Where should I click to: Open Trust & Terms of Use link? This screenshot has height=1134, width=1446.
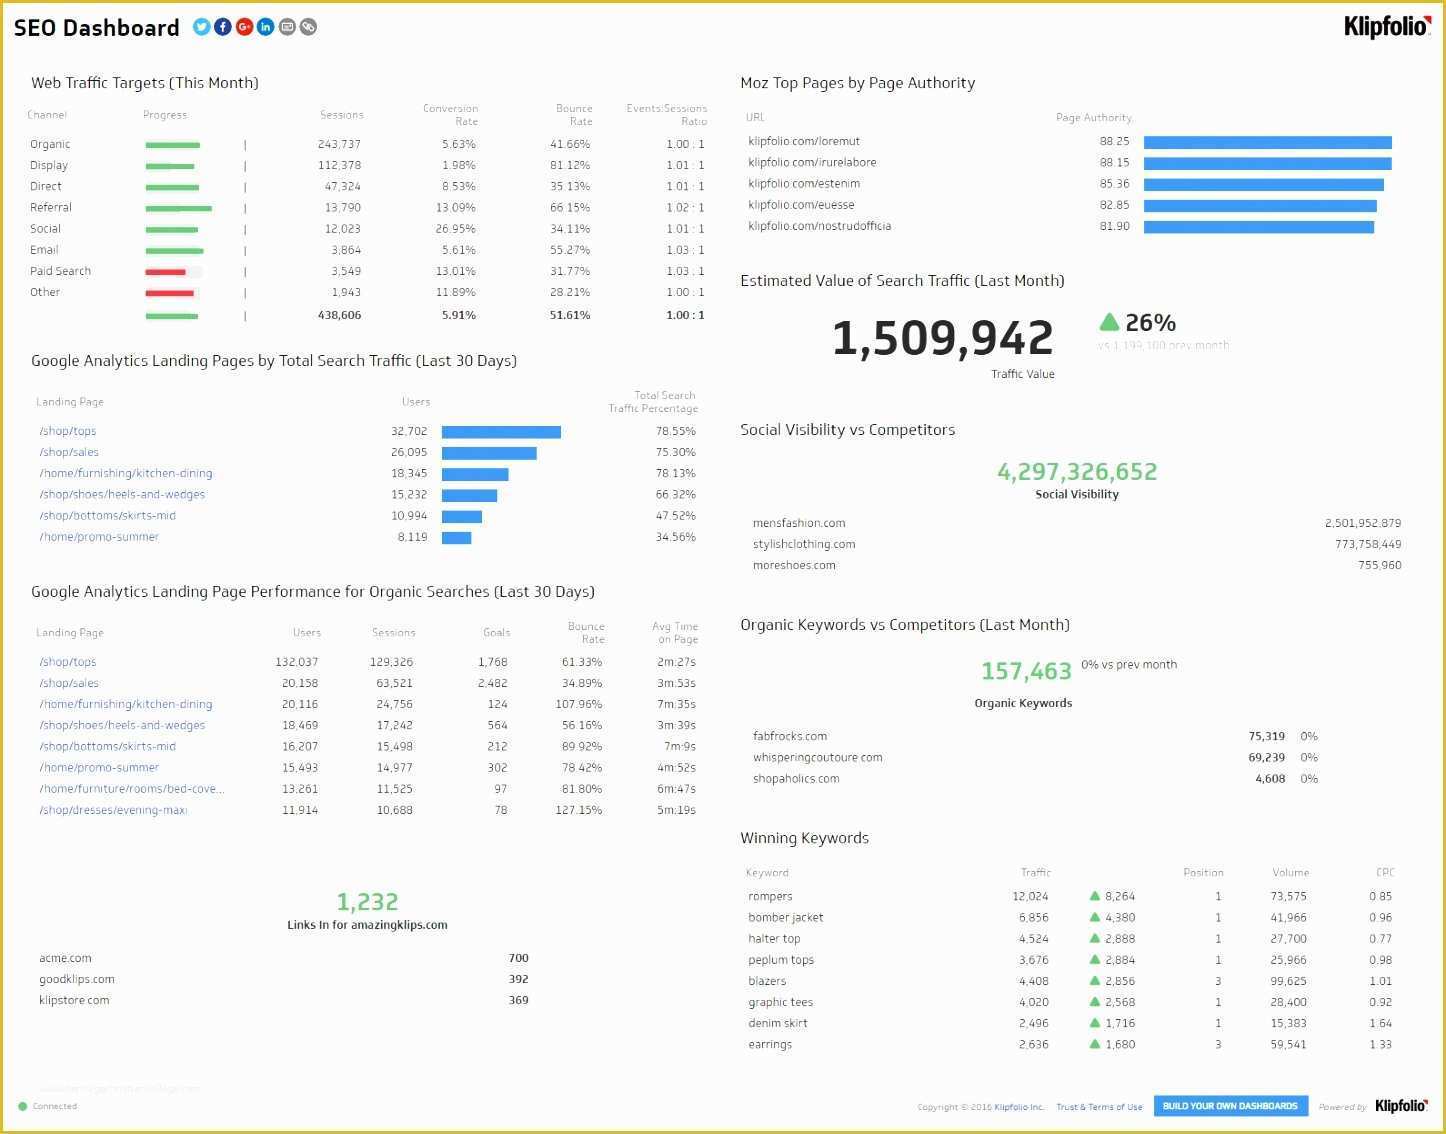[1099, 1107]
